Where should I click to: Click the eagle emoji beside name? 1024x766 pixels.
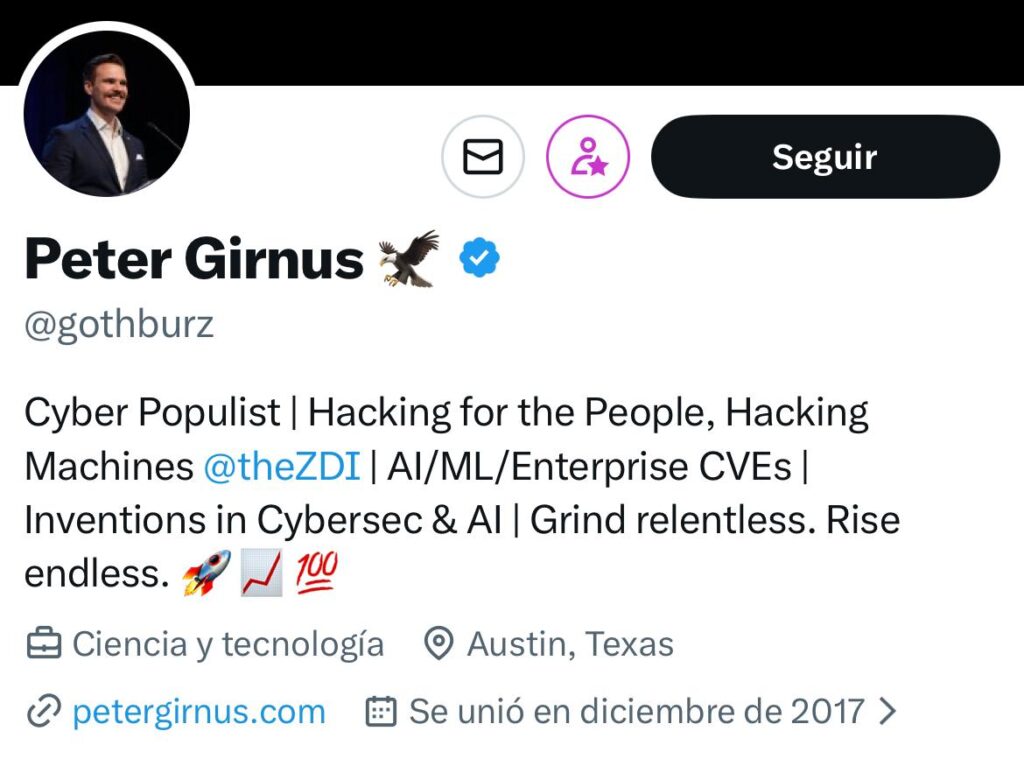pyautogui.click(x=409, y=259)
